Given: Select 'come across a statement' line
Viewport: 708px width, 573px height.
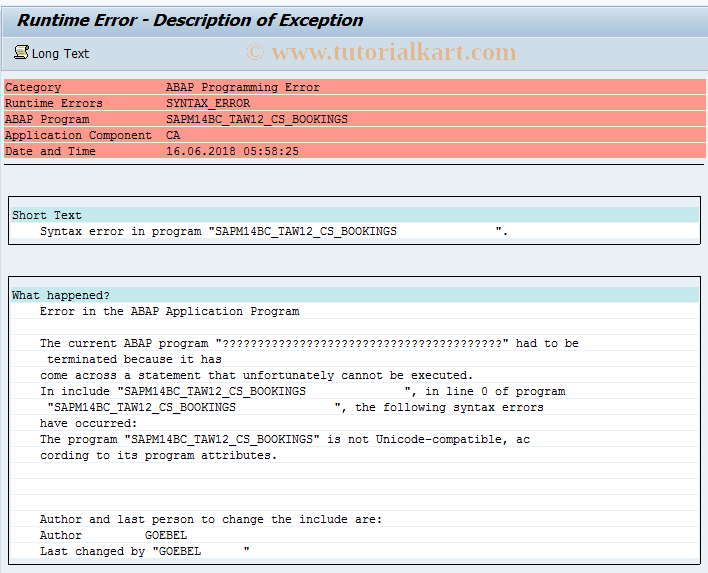Looking at the screenshot, I should 256,375.
